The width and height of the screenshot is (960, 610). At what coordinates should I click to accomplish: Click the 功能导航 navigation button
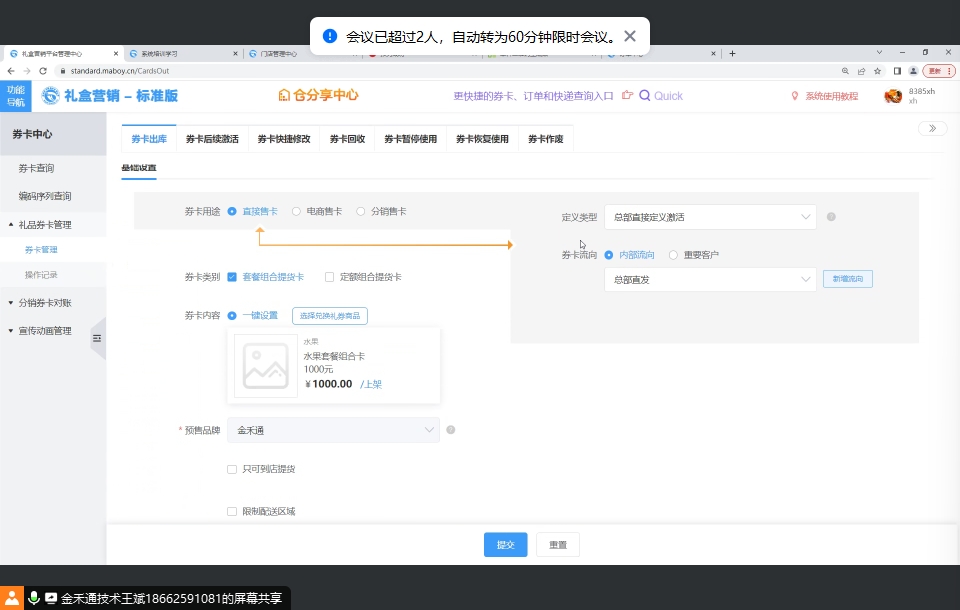16,96
